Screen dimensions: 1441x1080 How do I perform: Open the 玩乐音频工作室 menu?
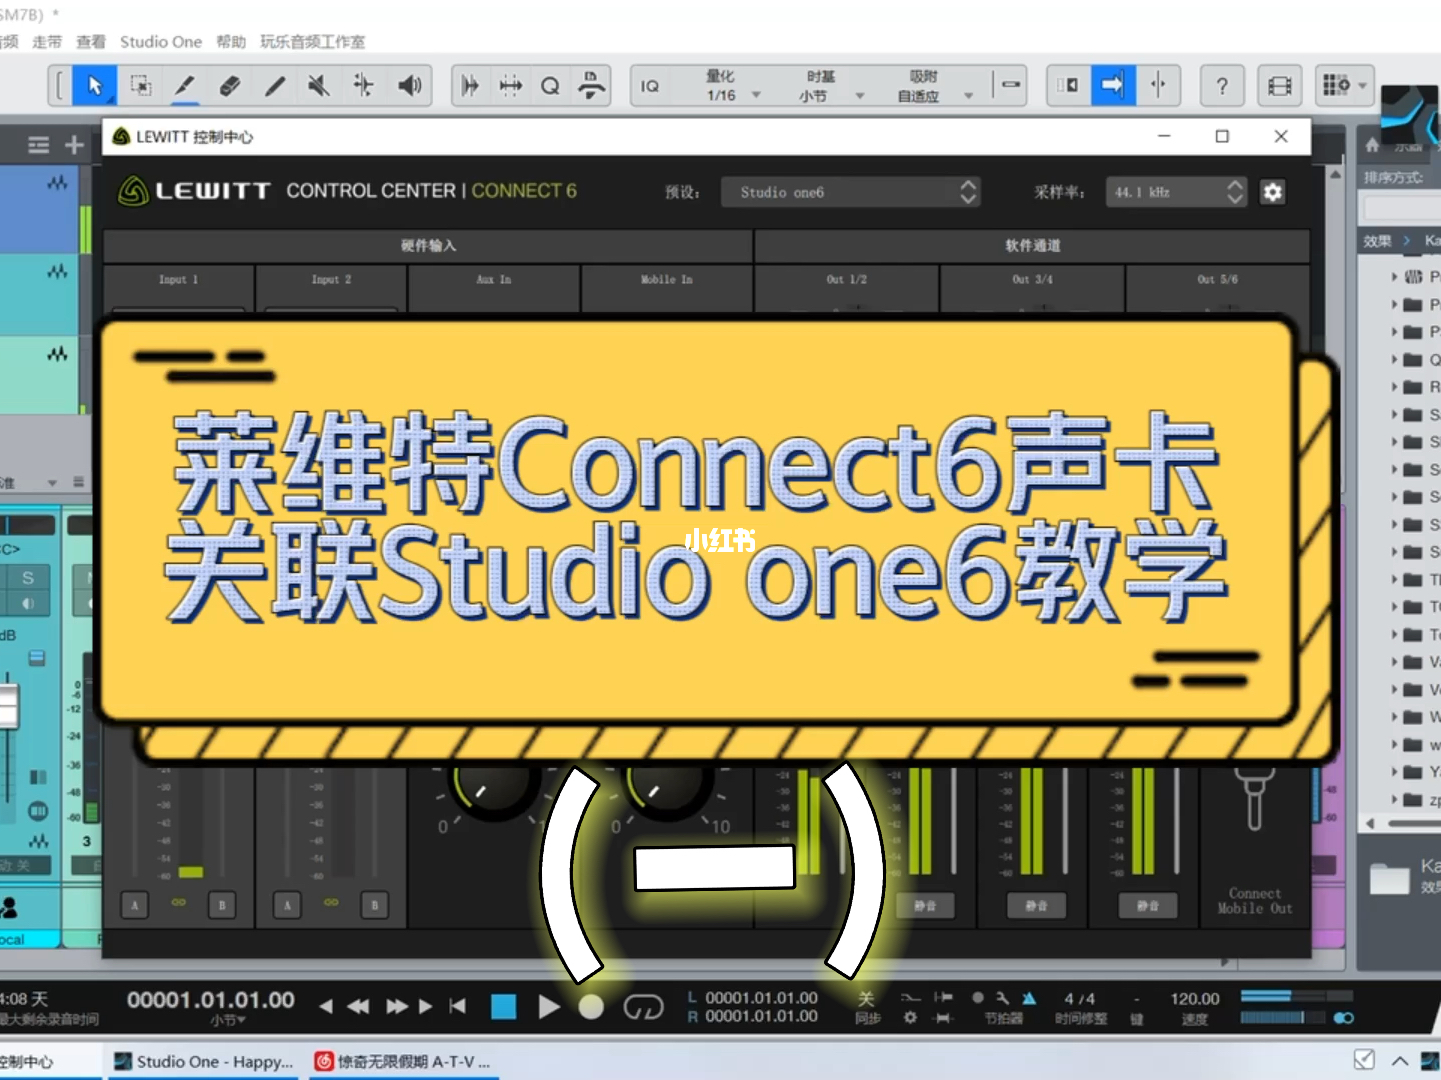coord(313,42)
